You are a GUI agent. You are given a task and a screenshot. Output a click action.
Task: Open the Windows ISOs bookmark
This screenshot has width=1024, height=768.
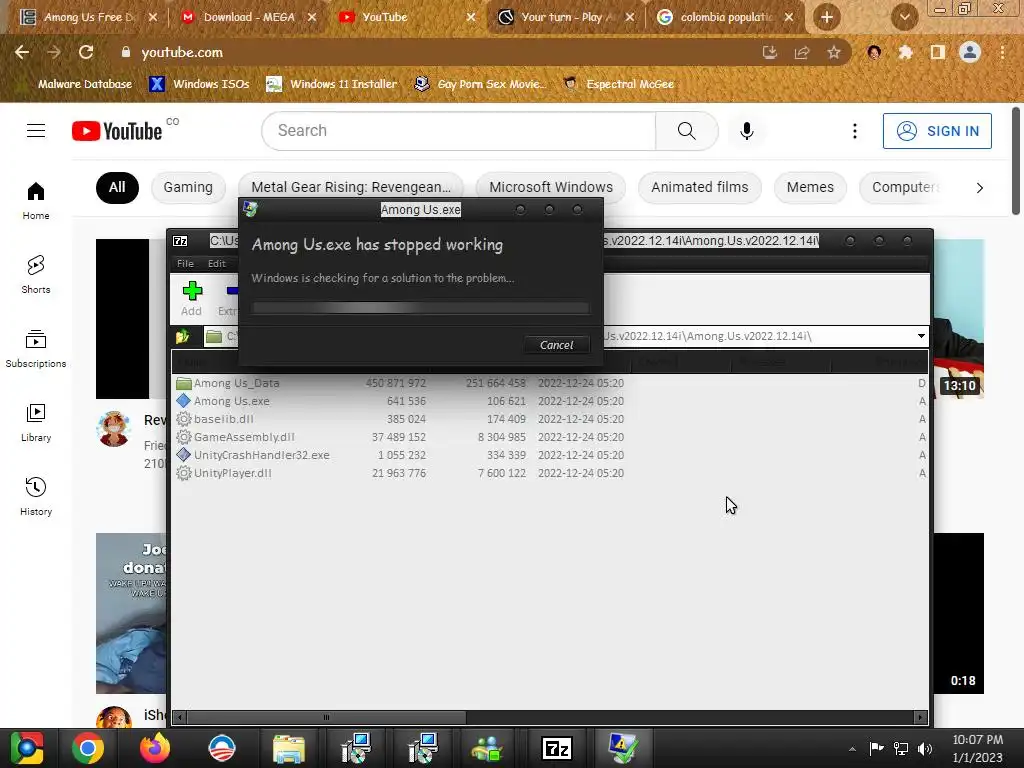(x=200, y=84)
